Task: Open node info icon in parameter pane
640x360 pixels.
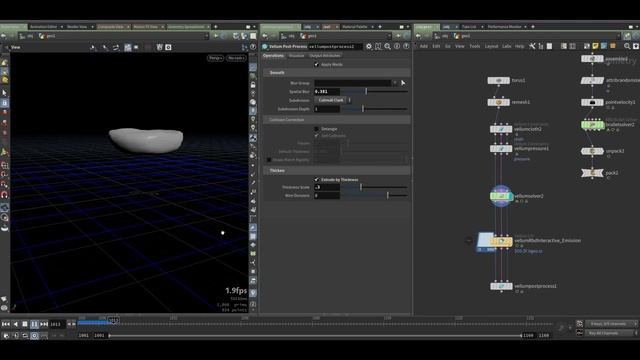Action: [x=397, y=47]
